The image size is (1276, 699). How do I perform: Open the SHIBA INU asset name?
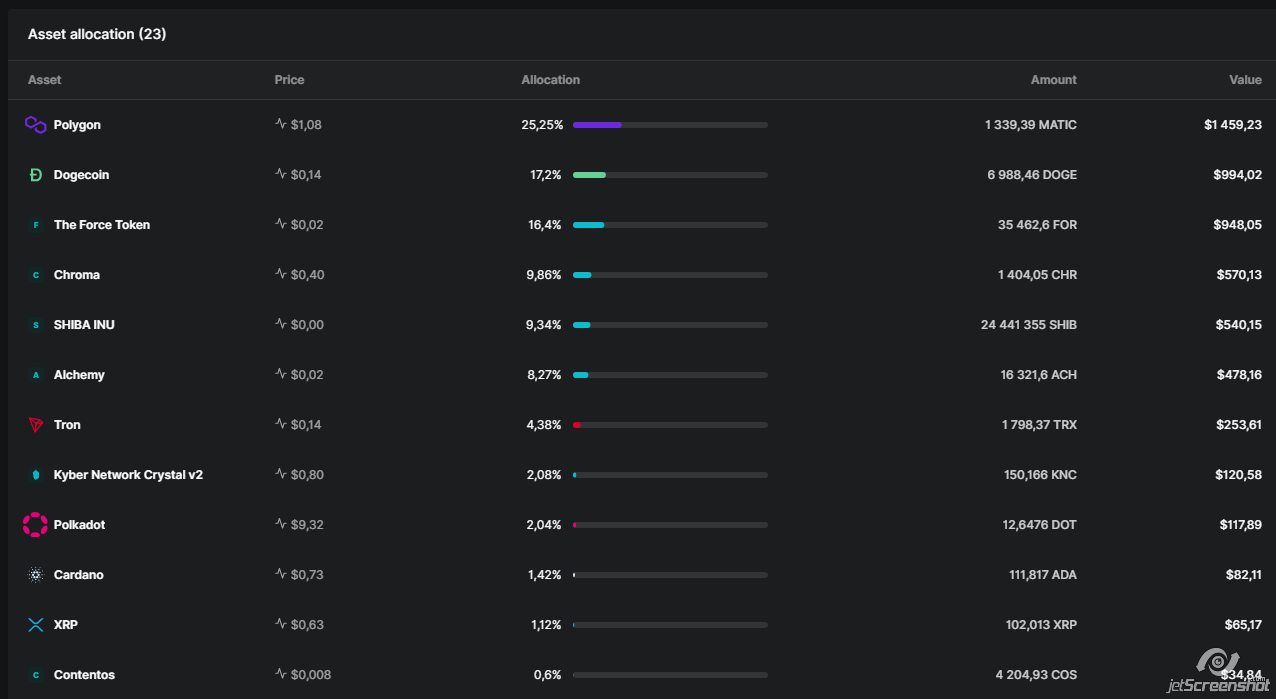tap(84, 325)
